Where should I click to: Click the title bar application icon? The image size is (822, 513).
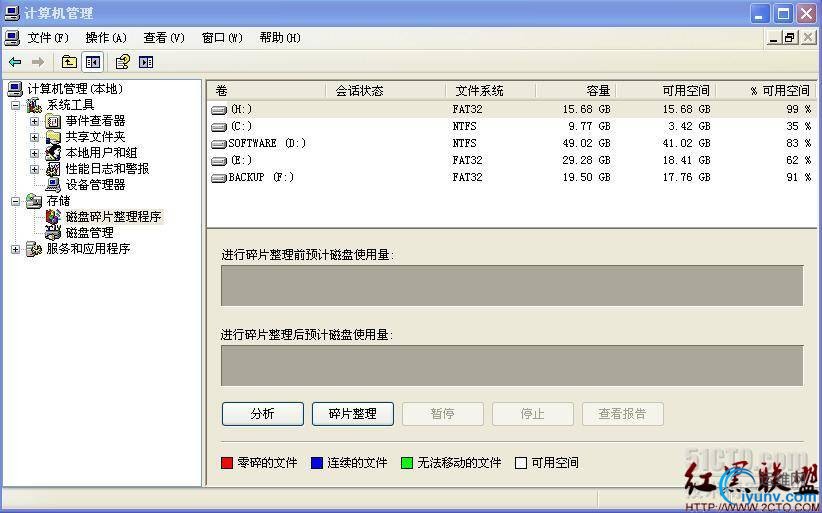(12, 13)
